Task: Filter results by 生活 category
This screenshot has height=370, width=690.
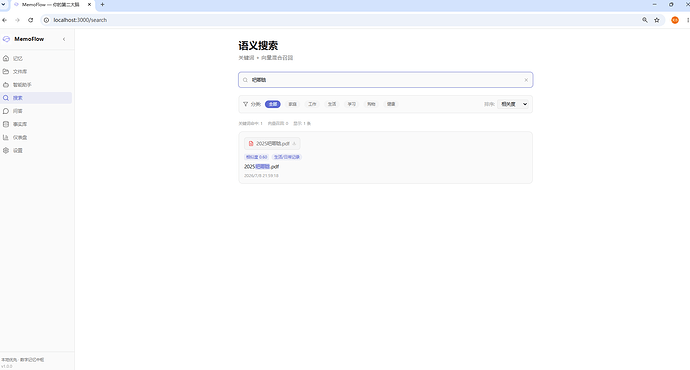Action: pyautogui.click(x=332, y=104)
